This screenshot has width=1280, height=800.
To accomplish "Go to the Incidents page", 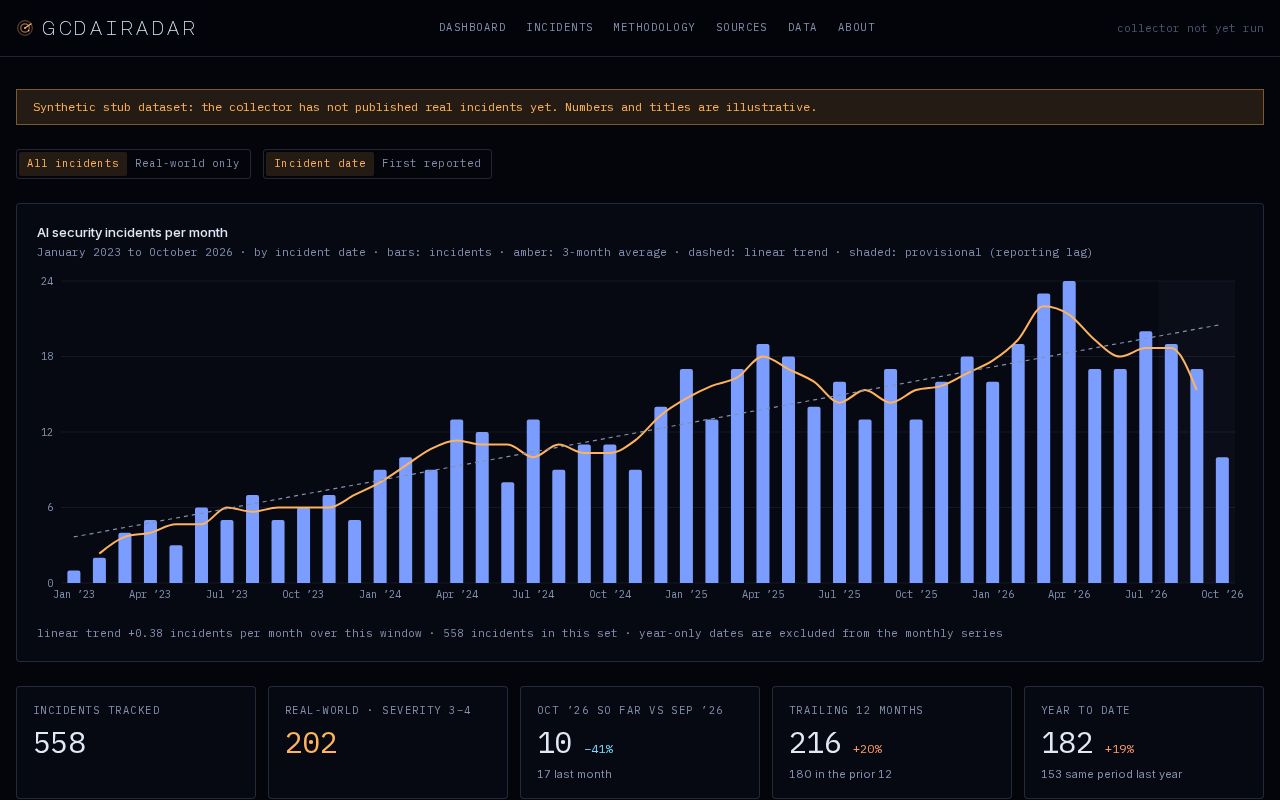I will [560, 28].
